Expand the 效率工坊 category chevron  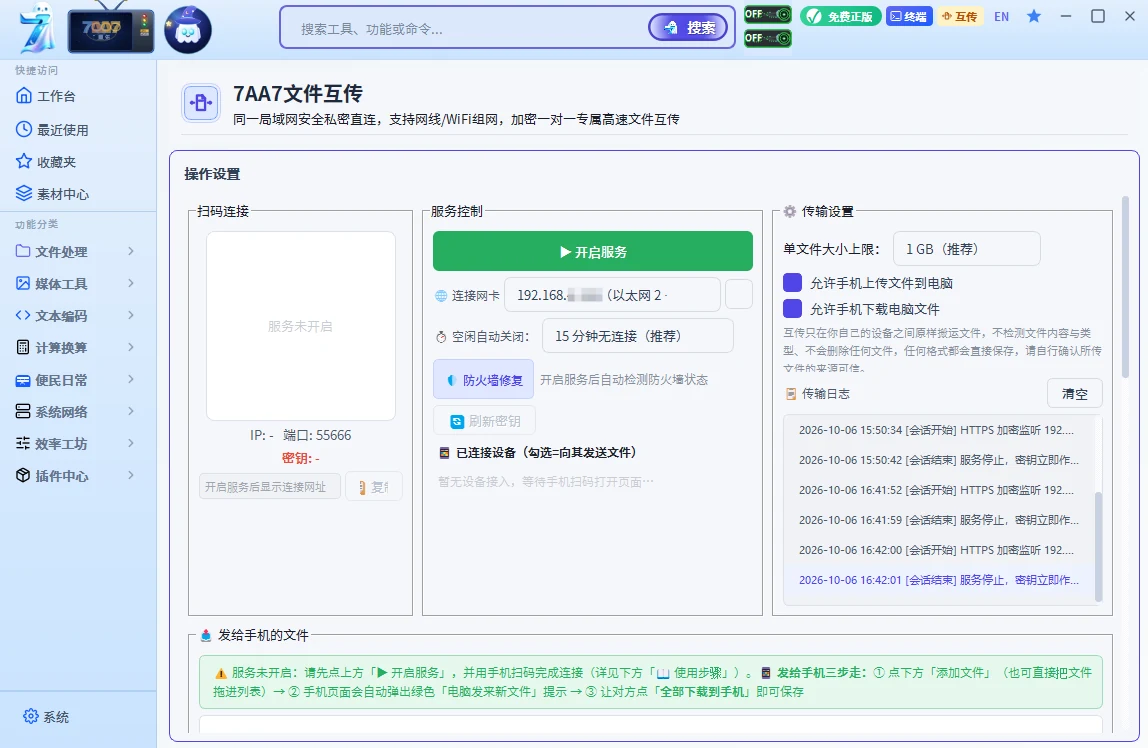point(131,444)
